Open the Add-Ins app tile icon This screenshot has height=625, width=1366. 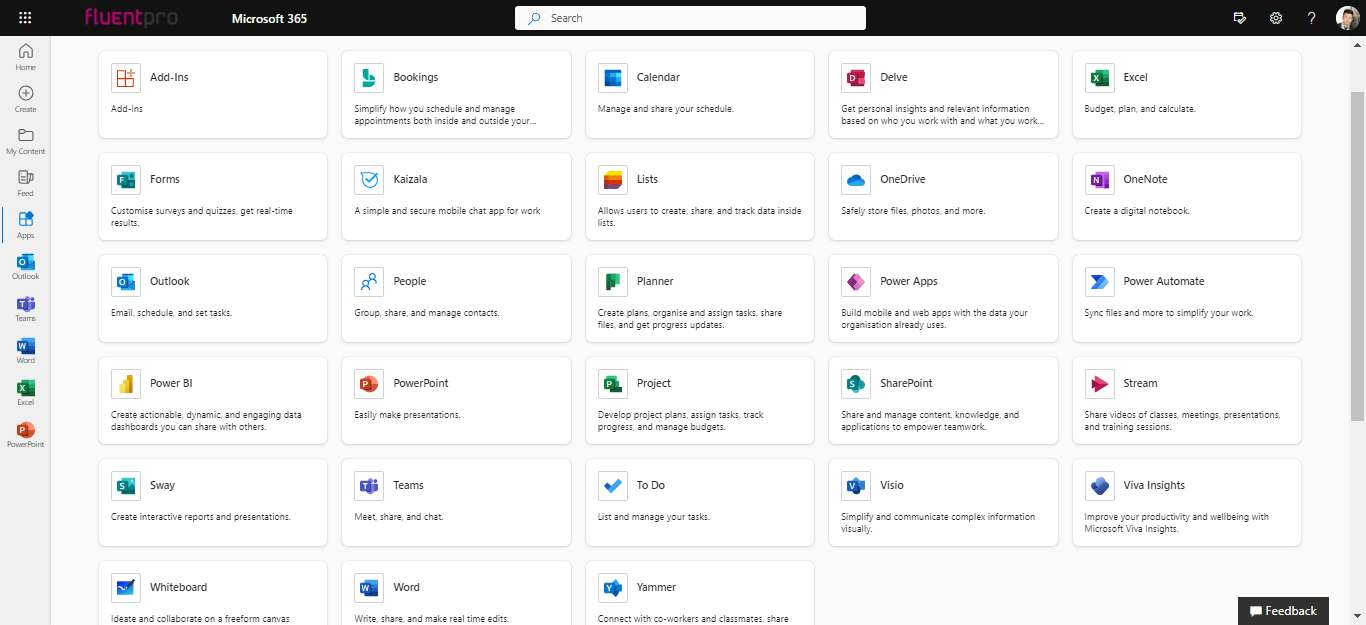click(x=125, y=78)
